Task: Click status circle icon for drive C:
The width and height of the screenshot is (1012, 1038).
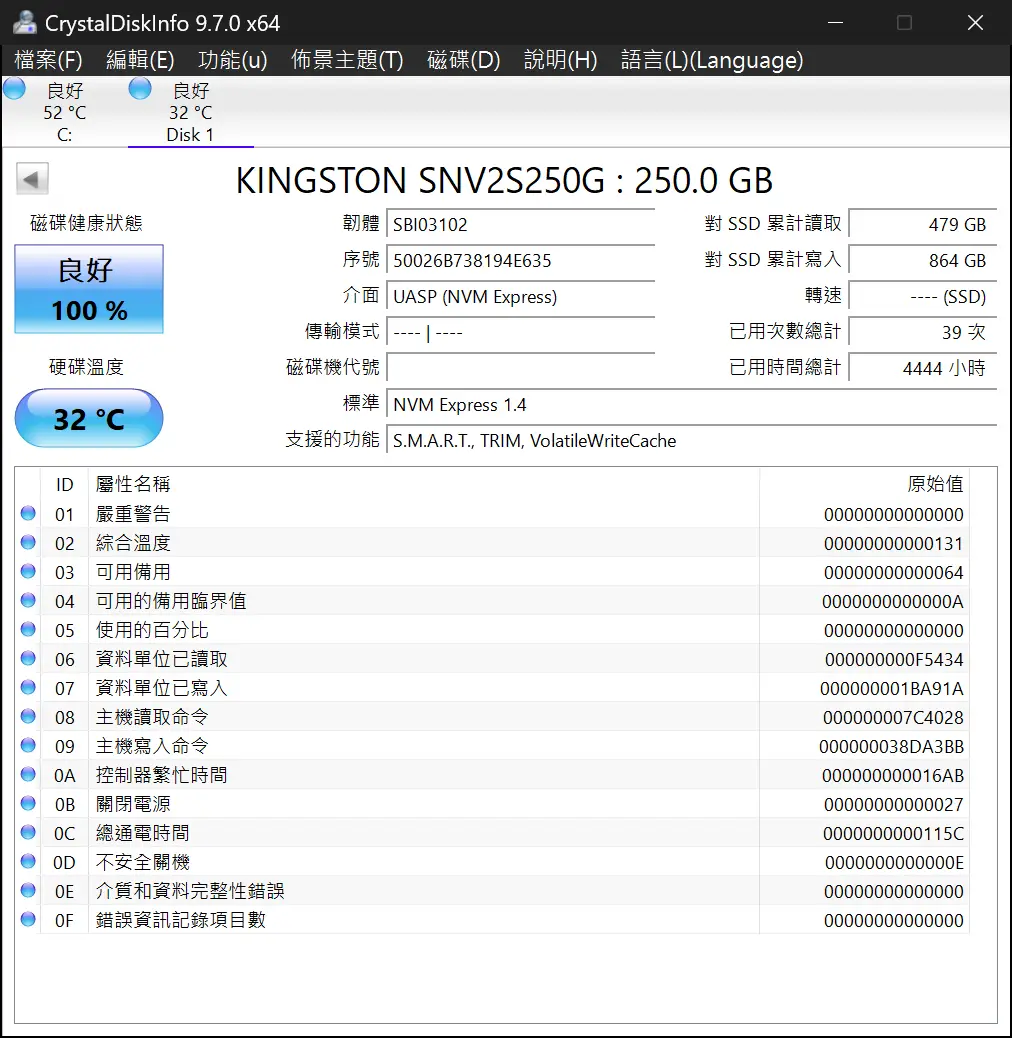Action: click(15, 88)
